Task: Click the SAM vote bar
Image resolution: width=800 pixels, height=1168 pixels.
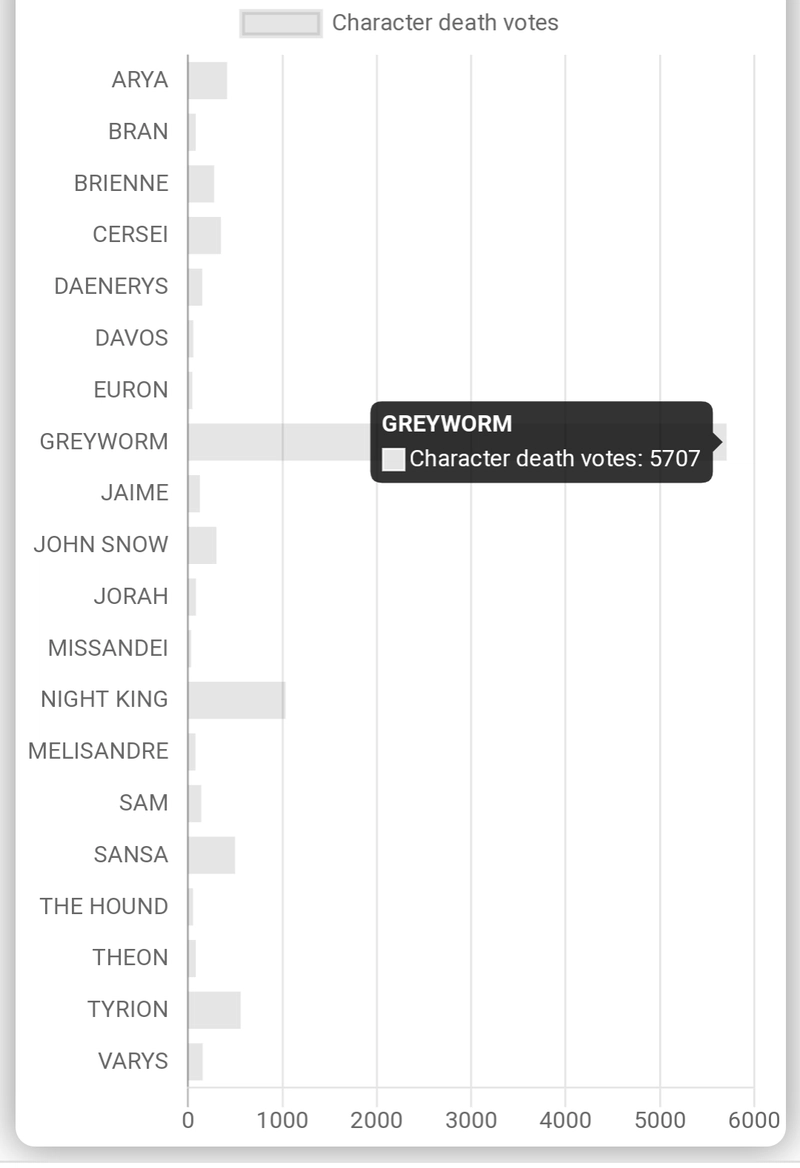Action: point(194,803)
